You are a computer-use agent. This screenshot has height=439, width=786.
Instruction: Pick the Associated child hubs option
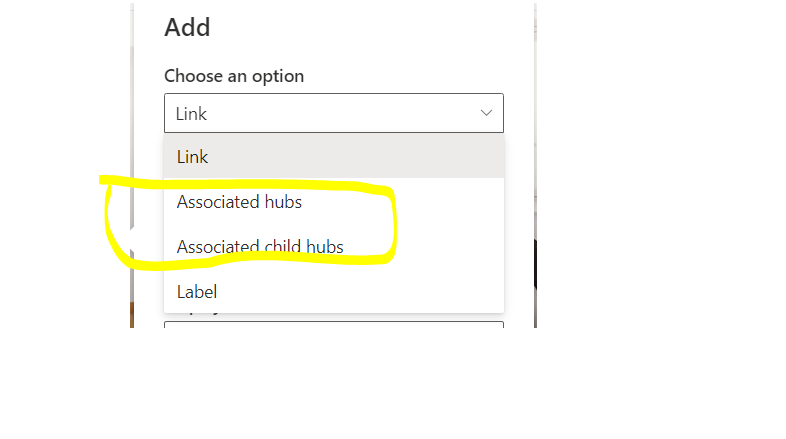pyautogui.click(x=260, y=246)
